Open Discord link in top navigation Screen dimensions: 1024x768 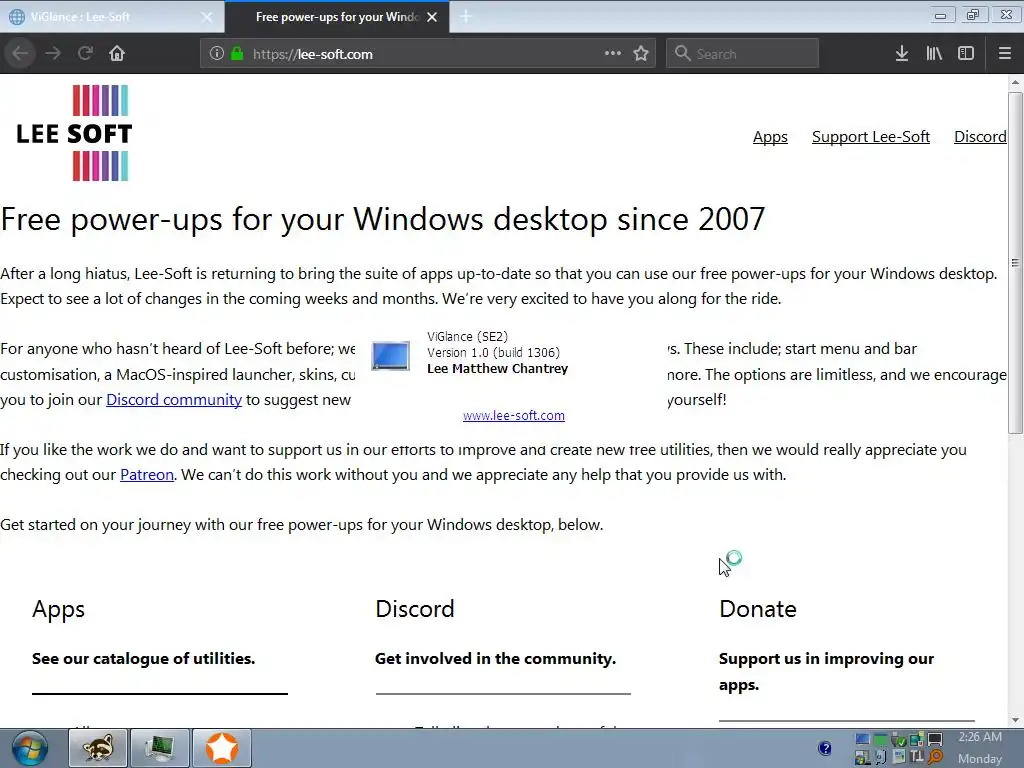coord(980,136)
